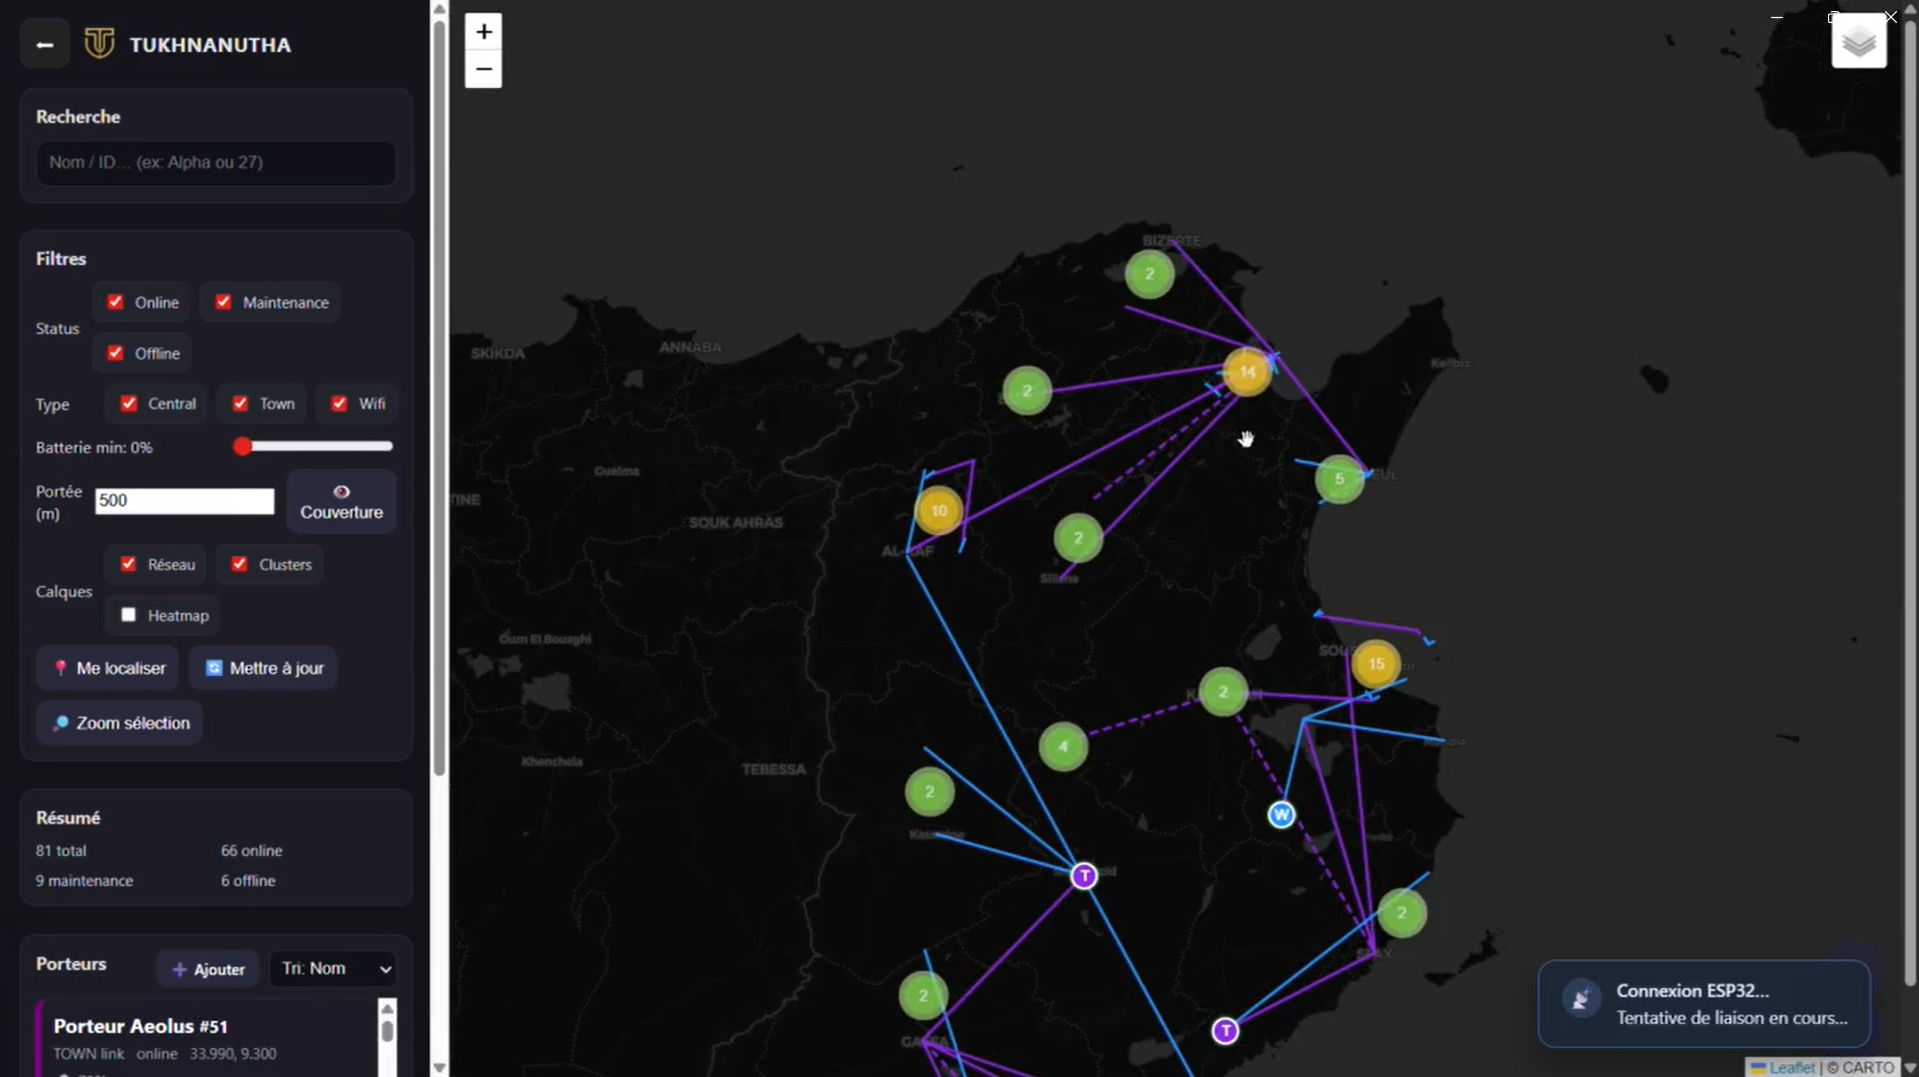Open the yellow cluster marker 14
This screenshot has height=1077, width=1919.
[x=1246, y=372]
